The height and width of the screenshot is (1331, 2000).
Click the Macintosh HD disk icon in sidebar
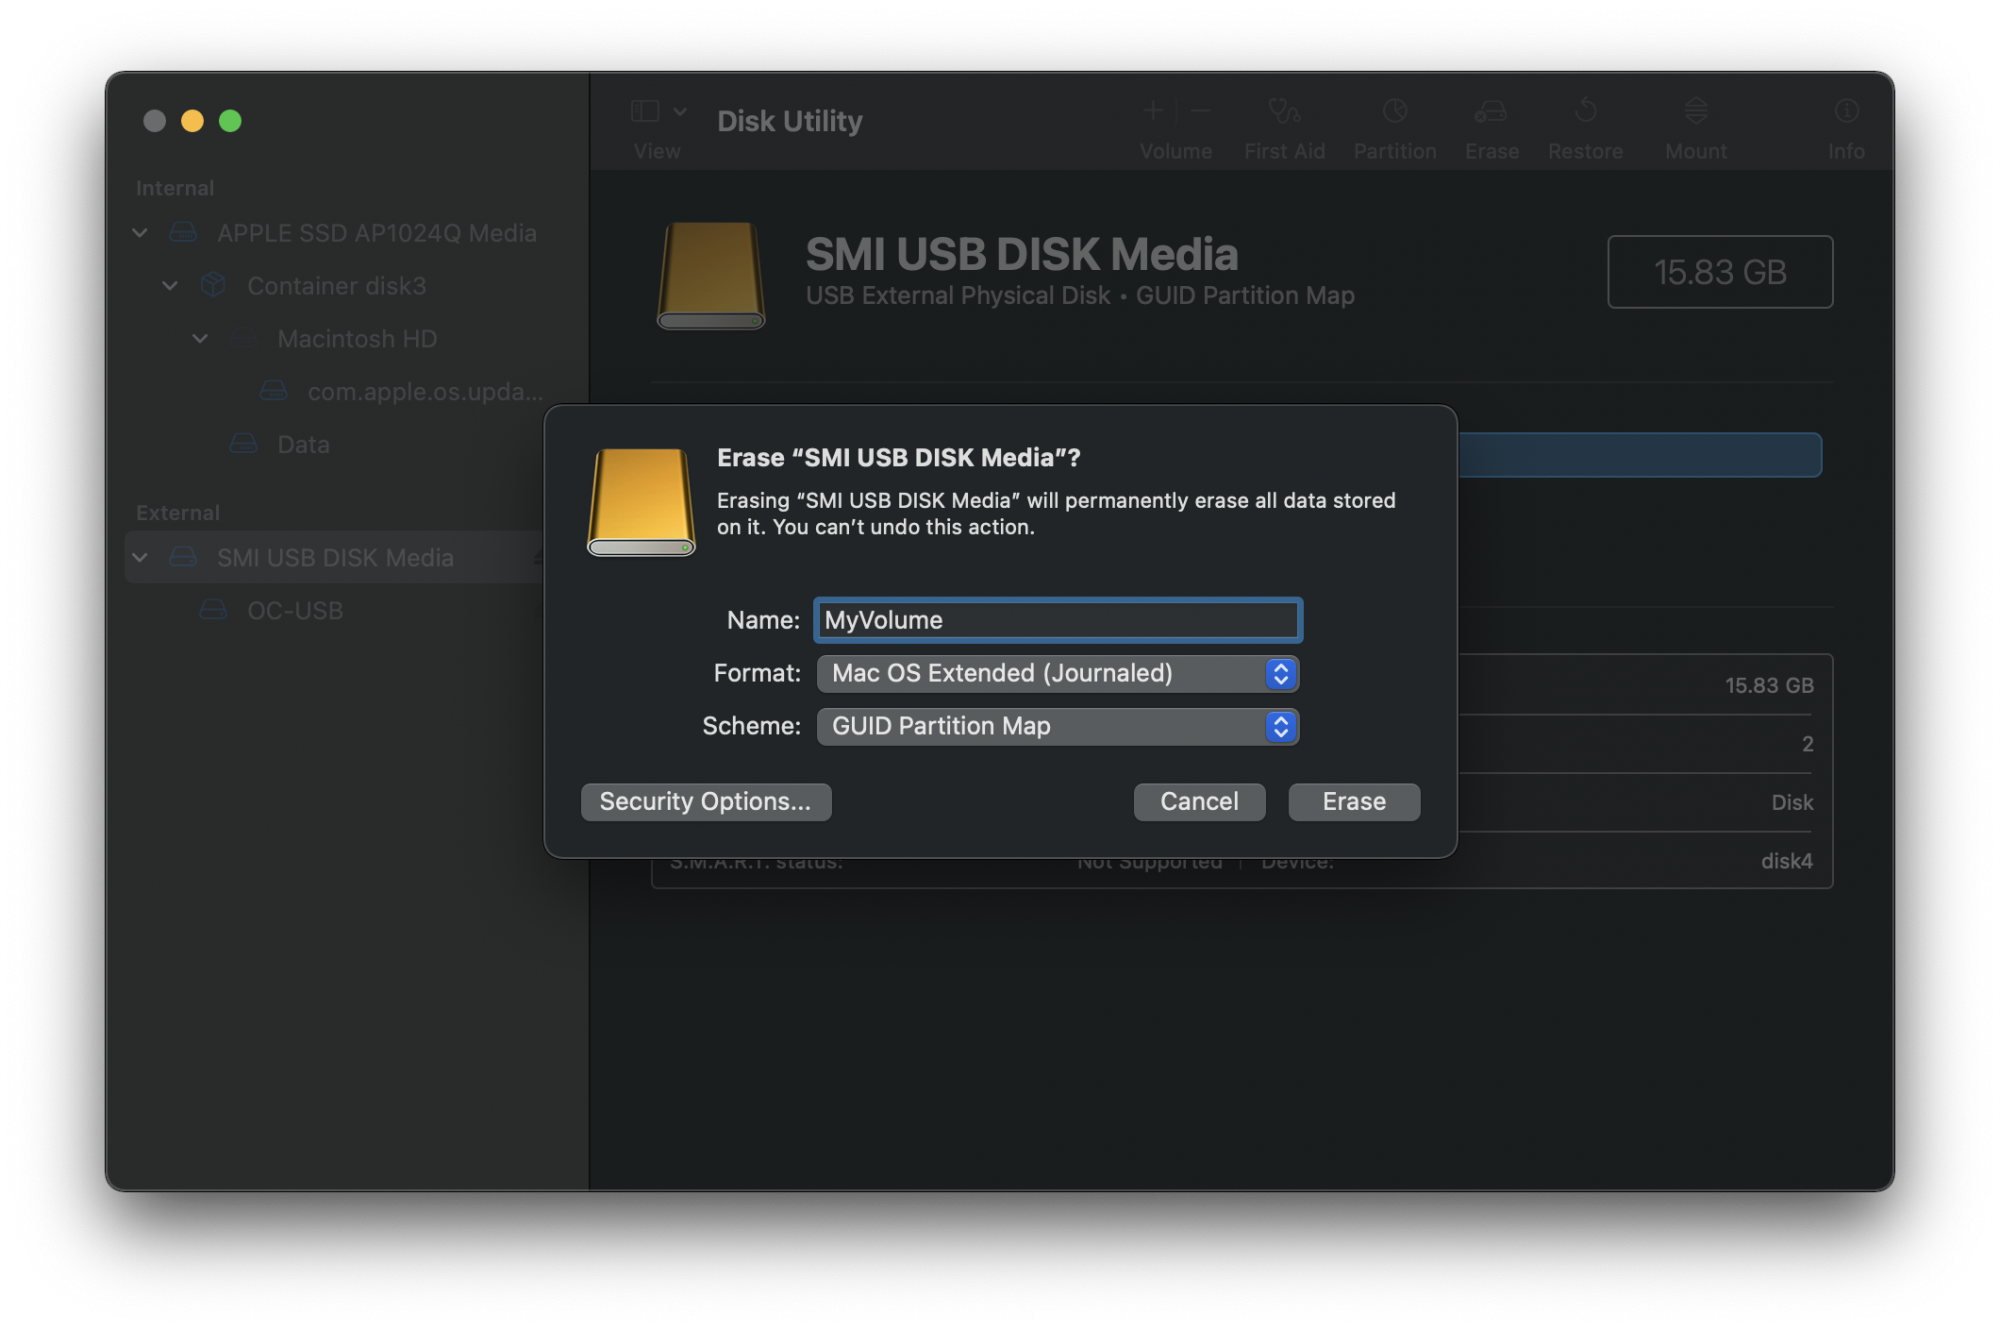tap(243, 338)
